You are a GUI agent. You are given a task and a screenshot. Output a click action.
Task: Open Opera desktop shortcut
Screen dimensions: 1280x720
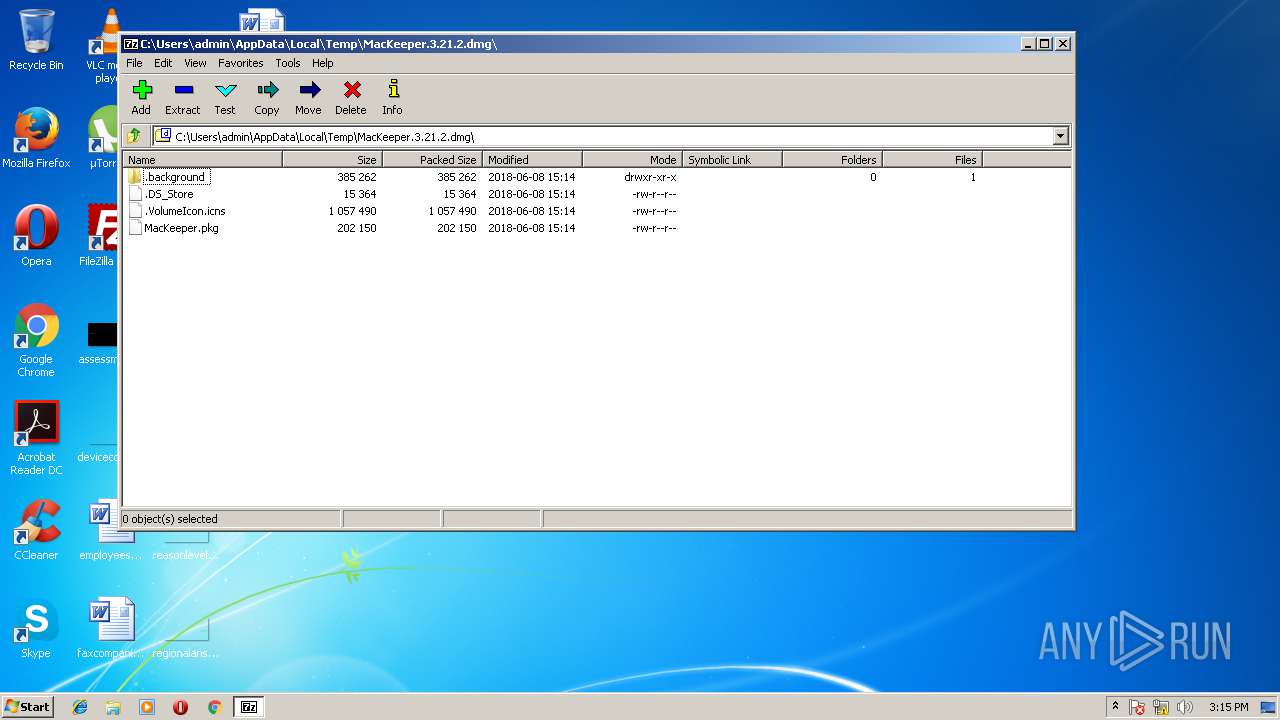tap(36, 236)
